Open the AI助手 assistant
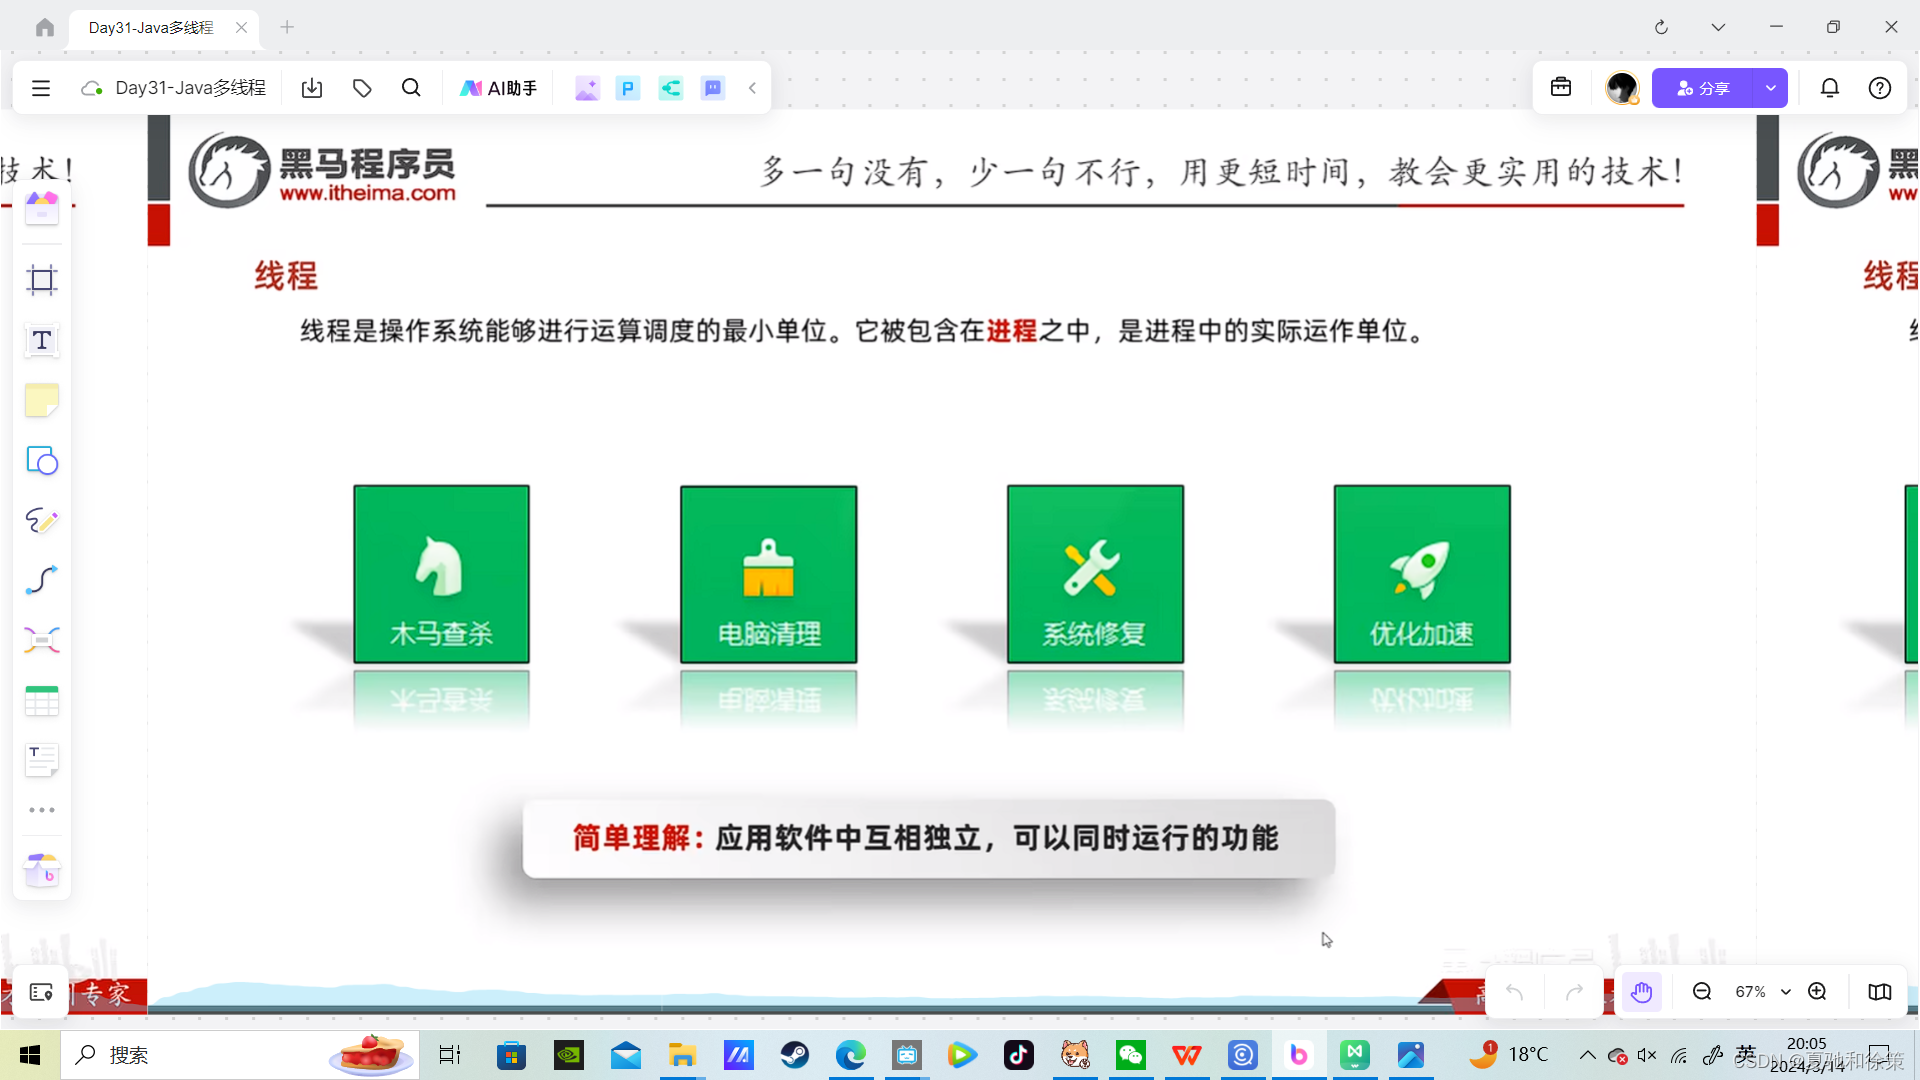Image resolution: width=1920 pixels, height=1080 pixels. pyautogui.click(x=498, y=88)
